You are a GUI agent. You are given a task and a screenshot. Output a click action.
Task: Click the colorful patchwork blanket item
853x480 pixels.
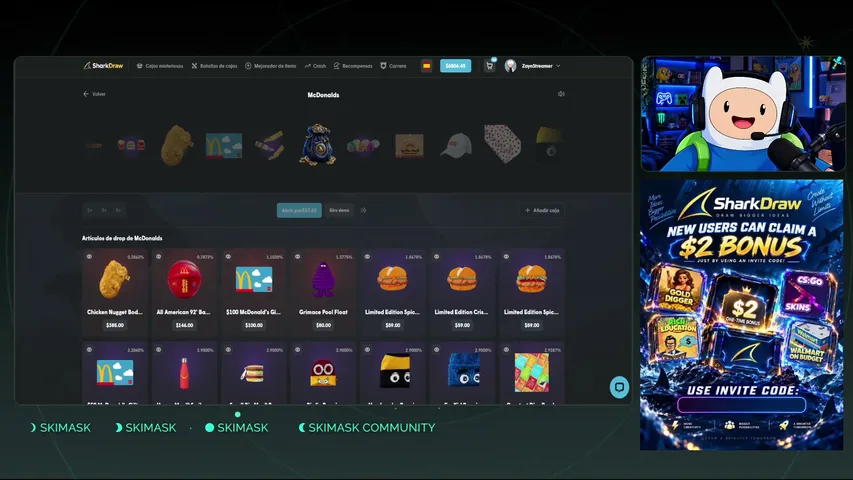[x=531, y=373]
